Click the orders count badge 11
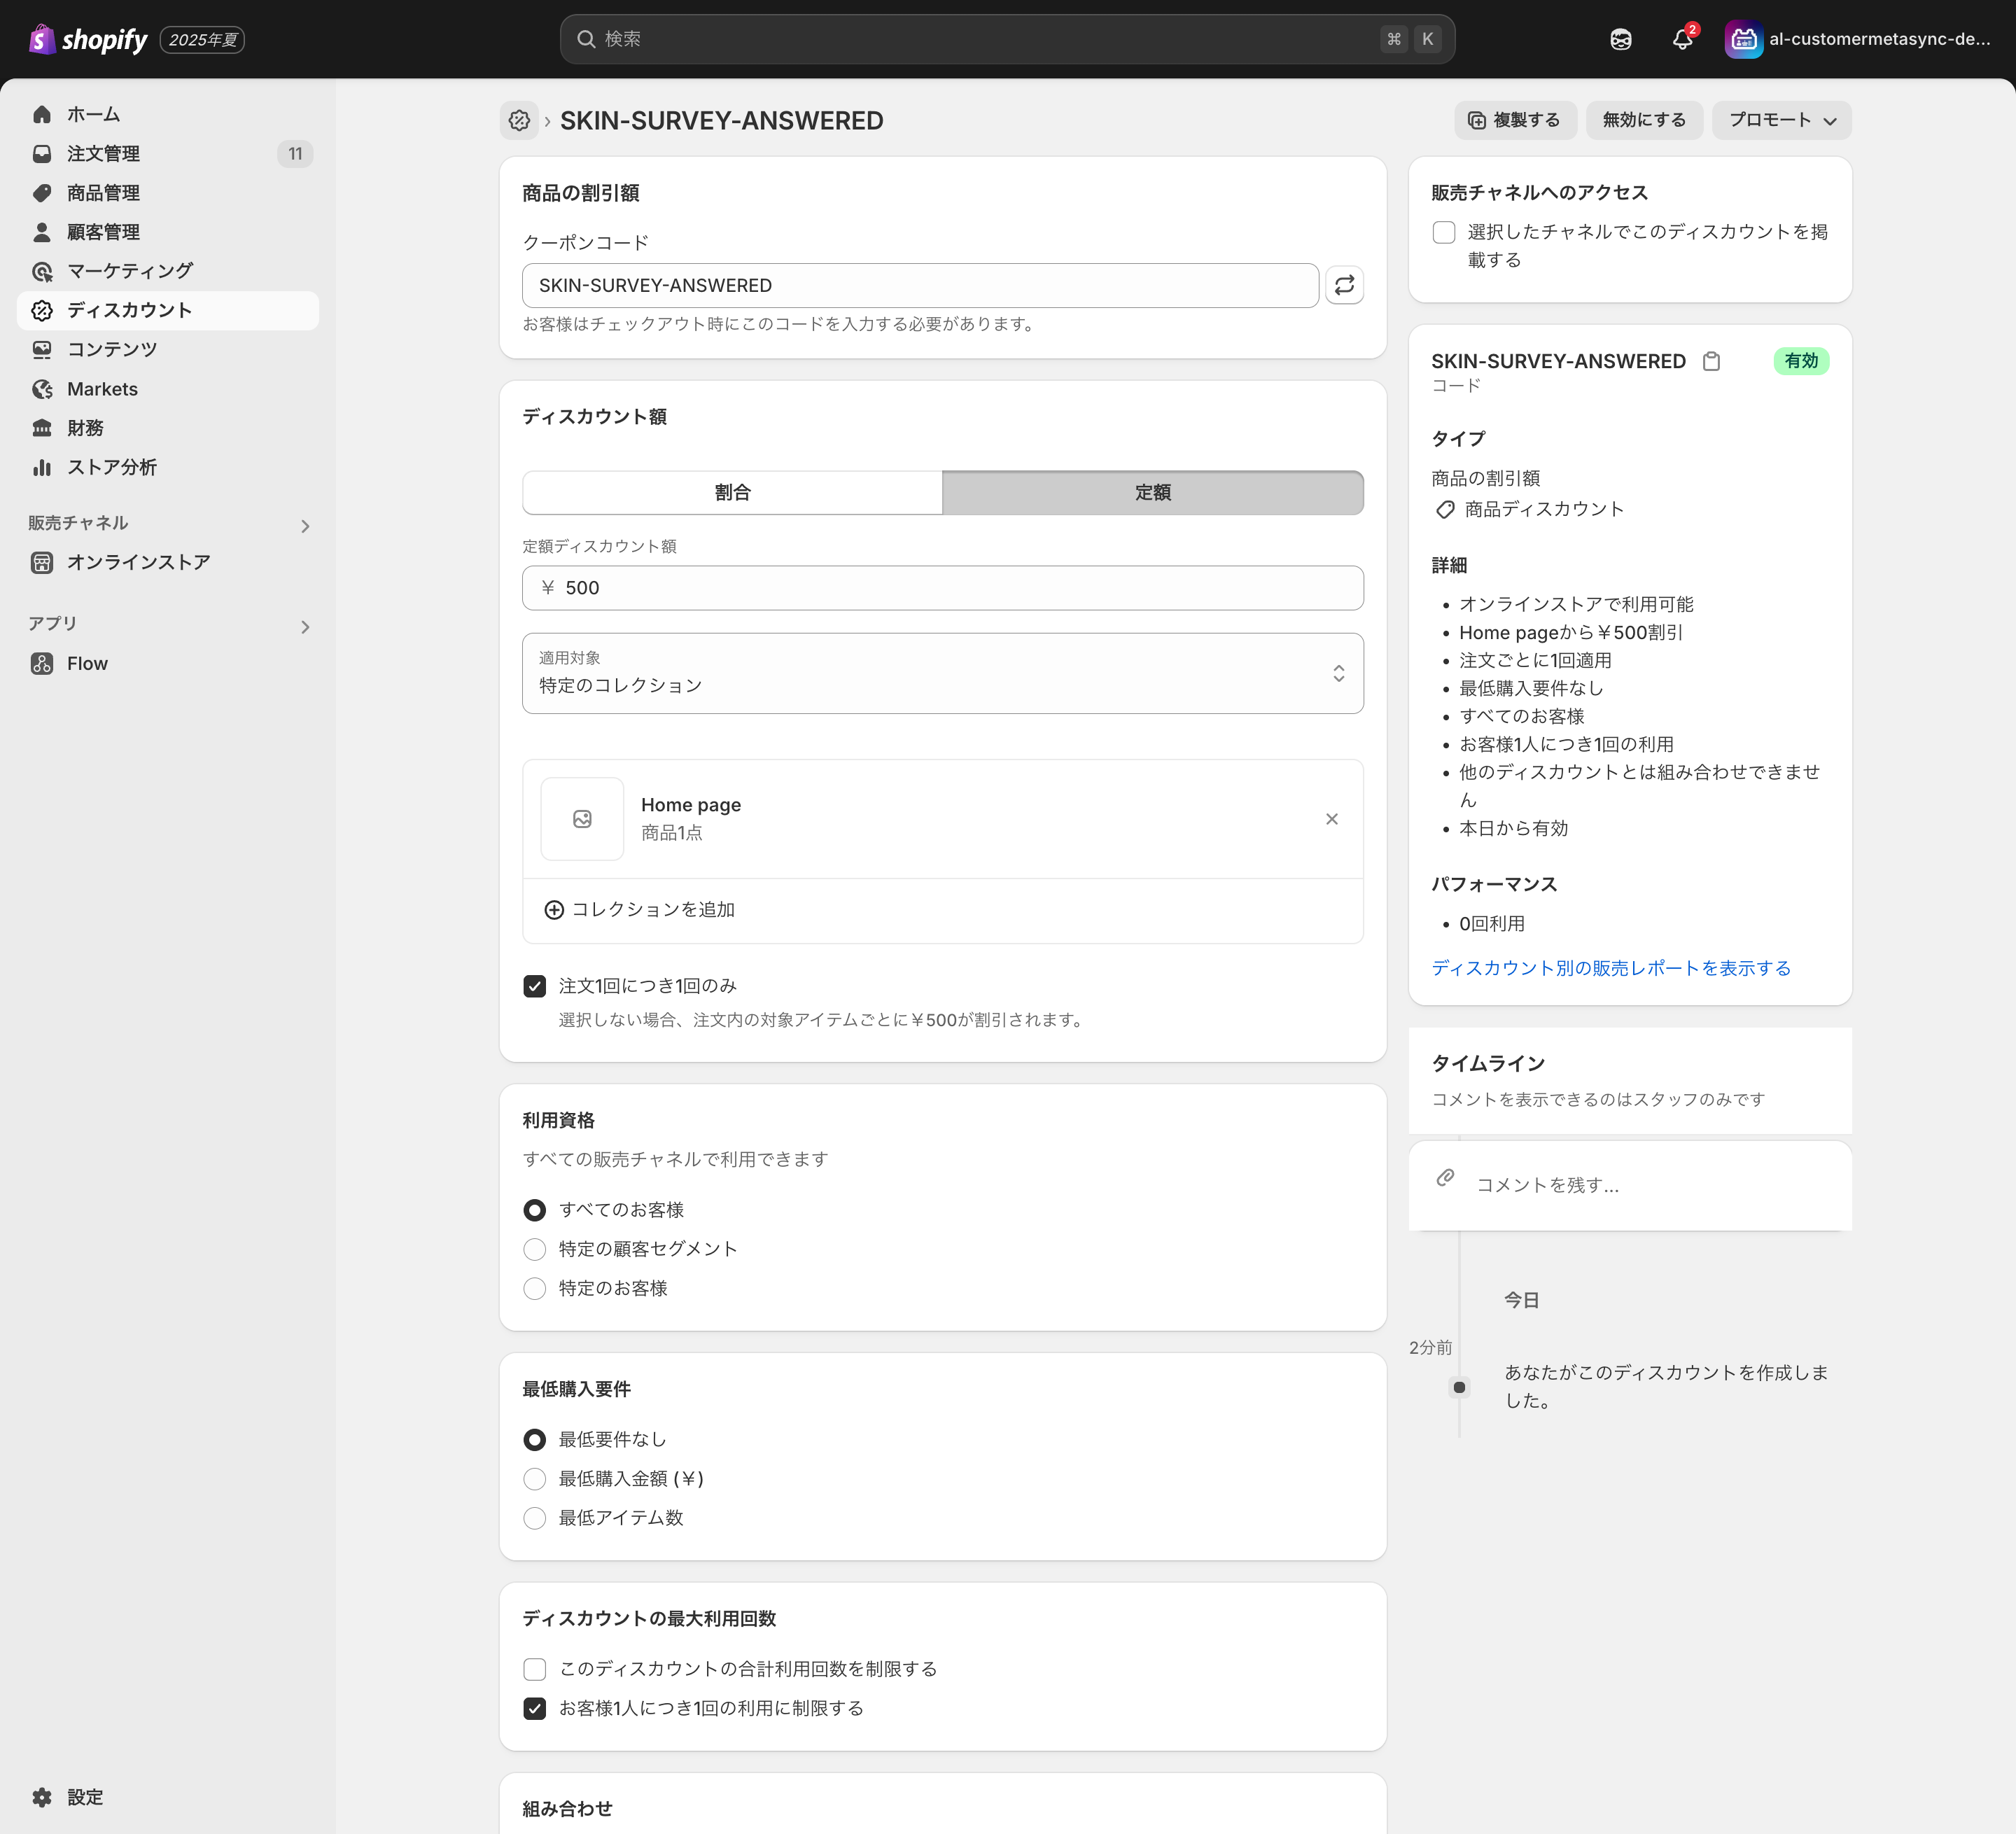 [x=295, y=153]
